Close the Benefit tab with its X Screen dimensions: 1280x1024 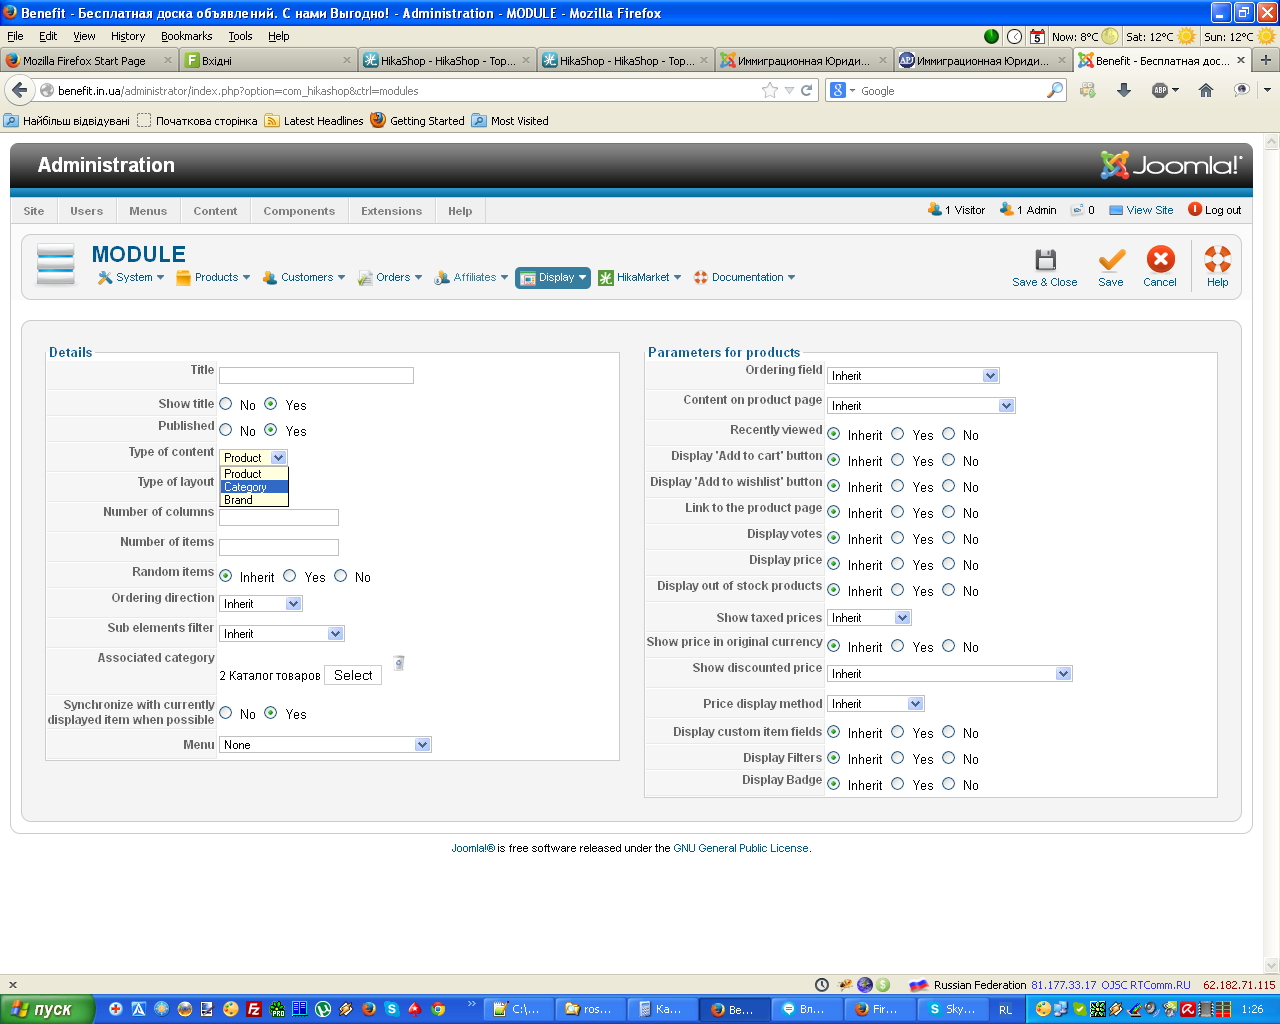(x=1241, y=60)
